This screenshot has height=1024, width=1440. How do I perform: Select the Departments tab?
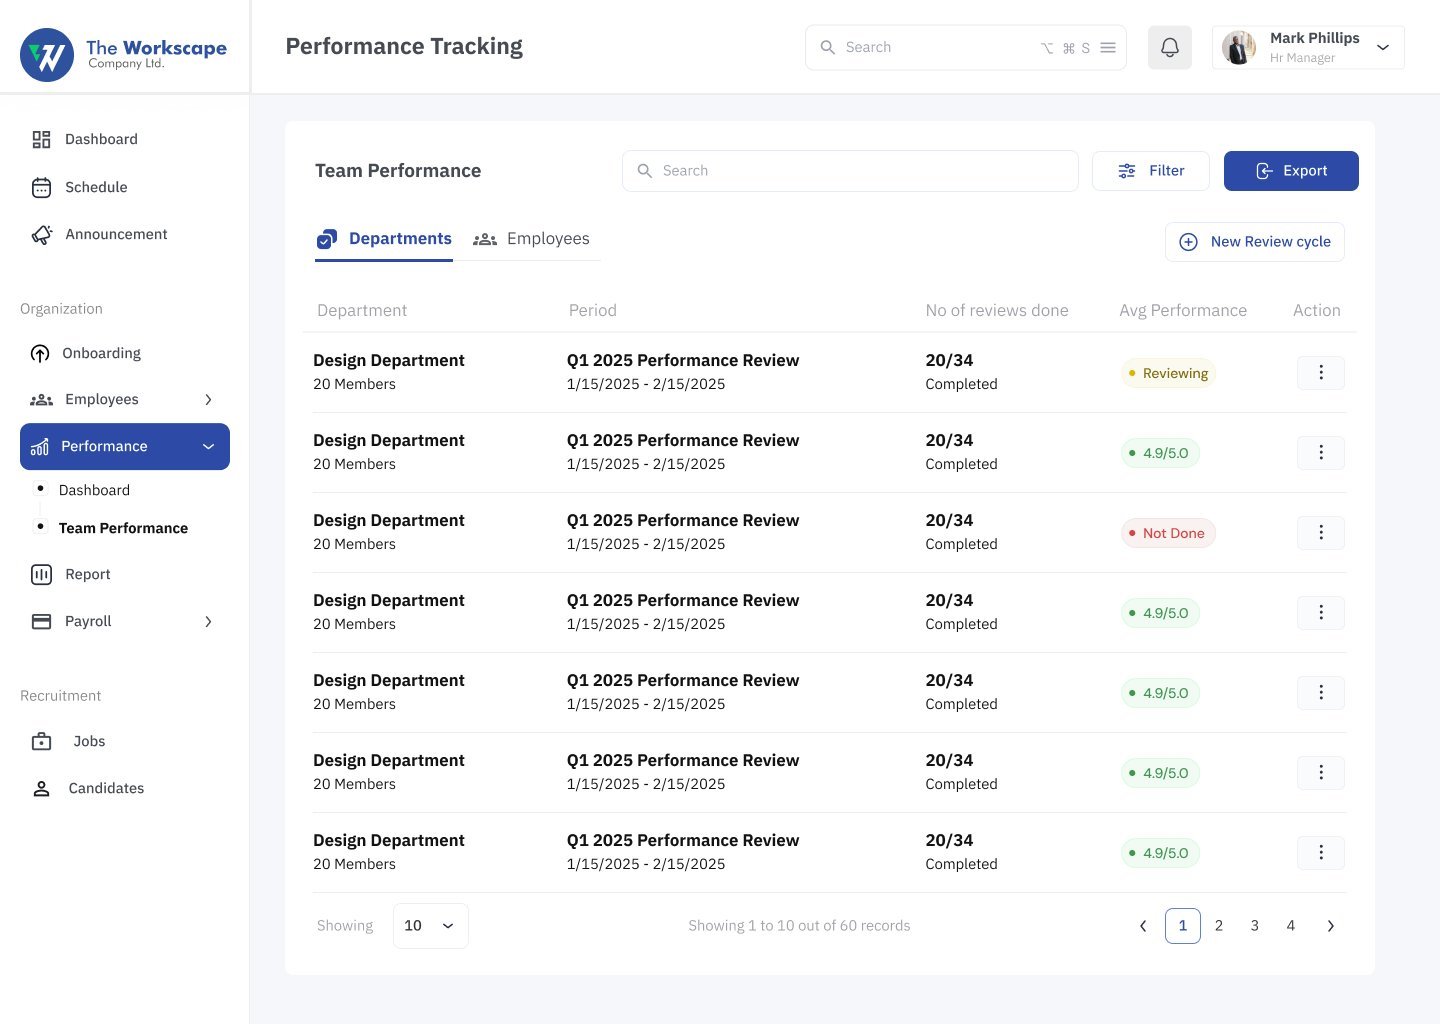(384, 239)
